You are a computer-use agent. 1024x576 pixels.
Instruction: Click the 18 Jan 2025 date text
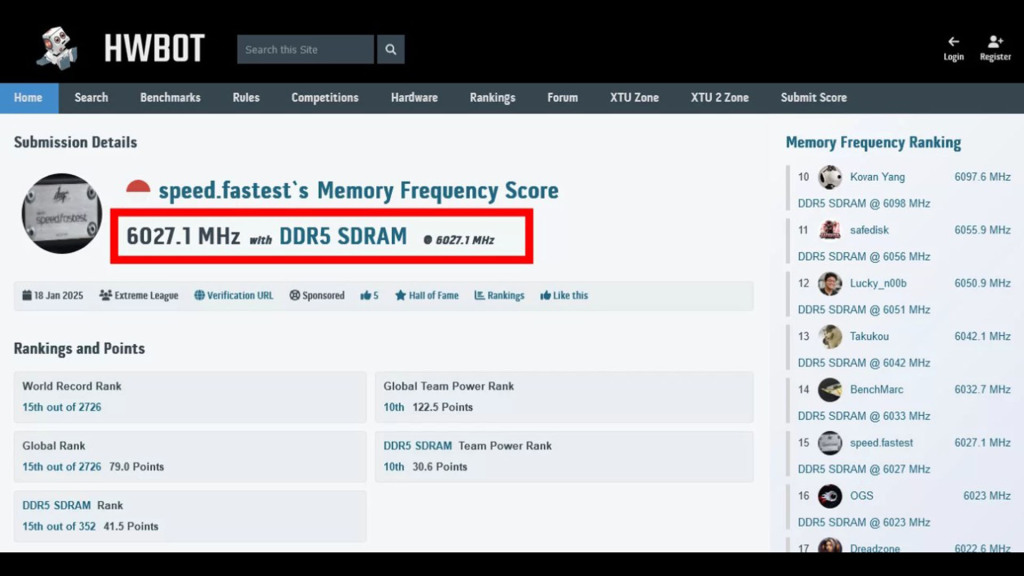tap(58, 295)
